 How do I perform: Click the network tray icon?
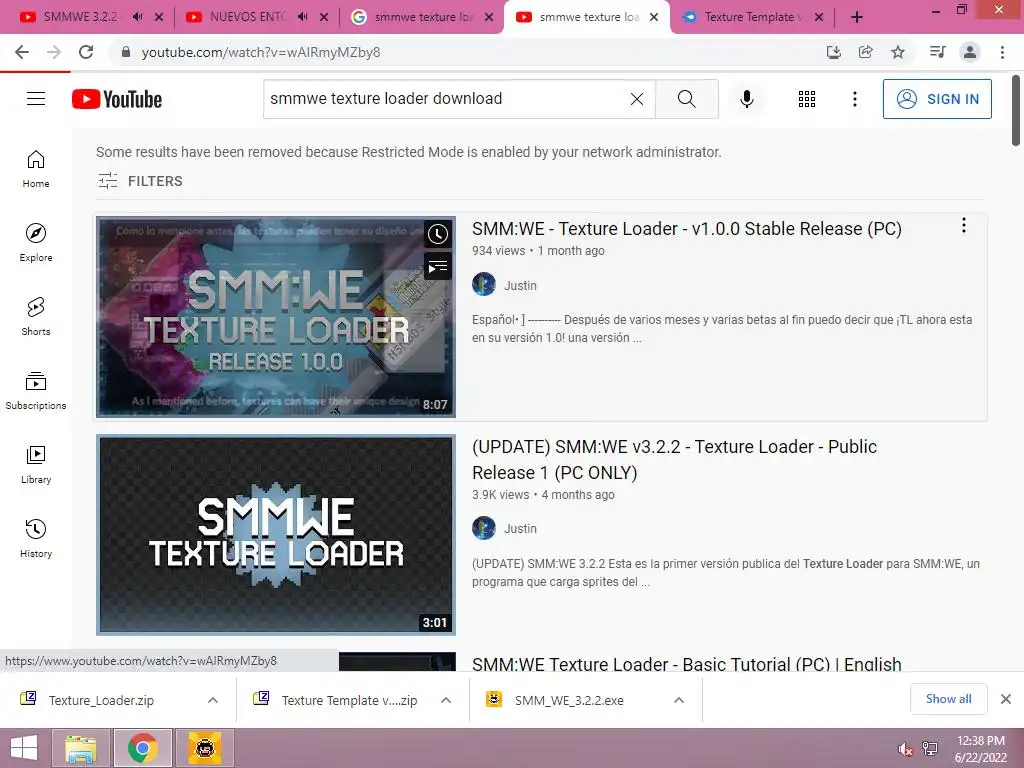pyautogui.click(x=930, y=749)
